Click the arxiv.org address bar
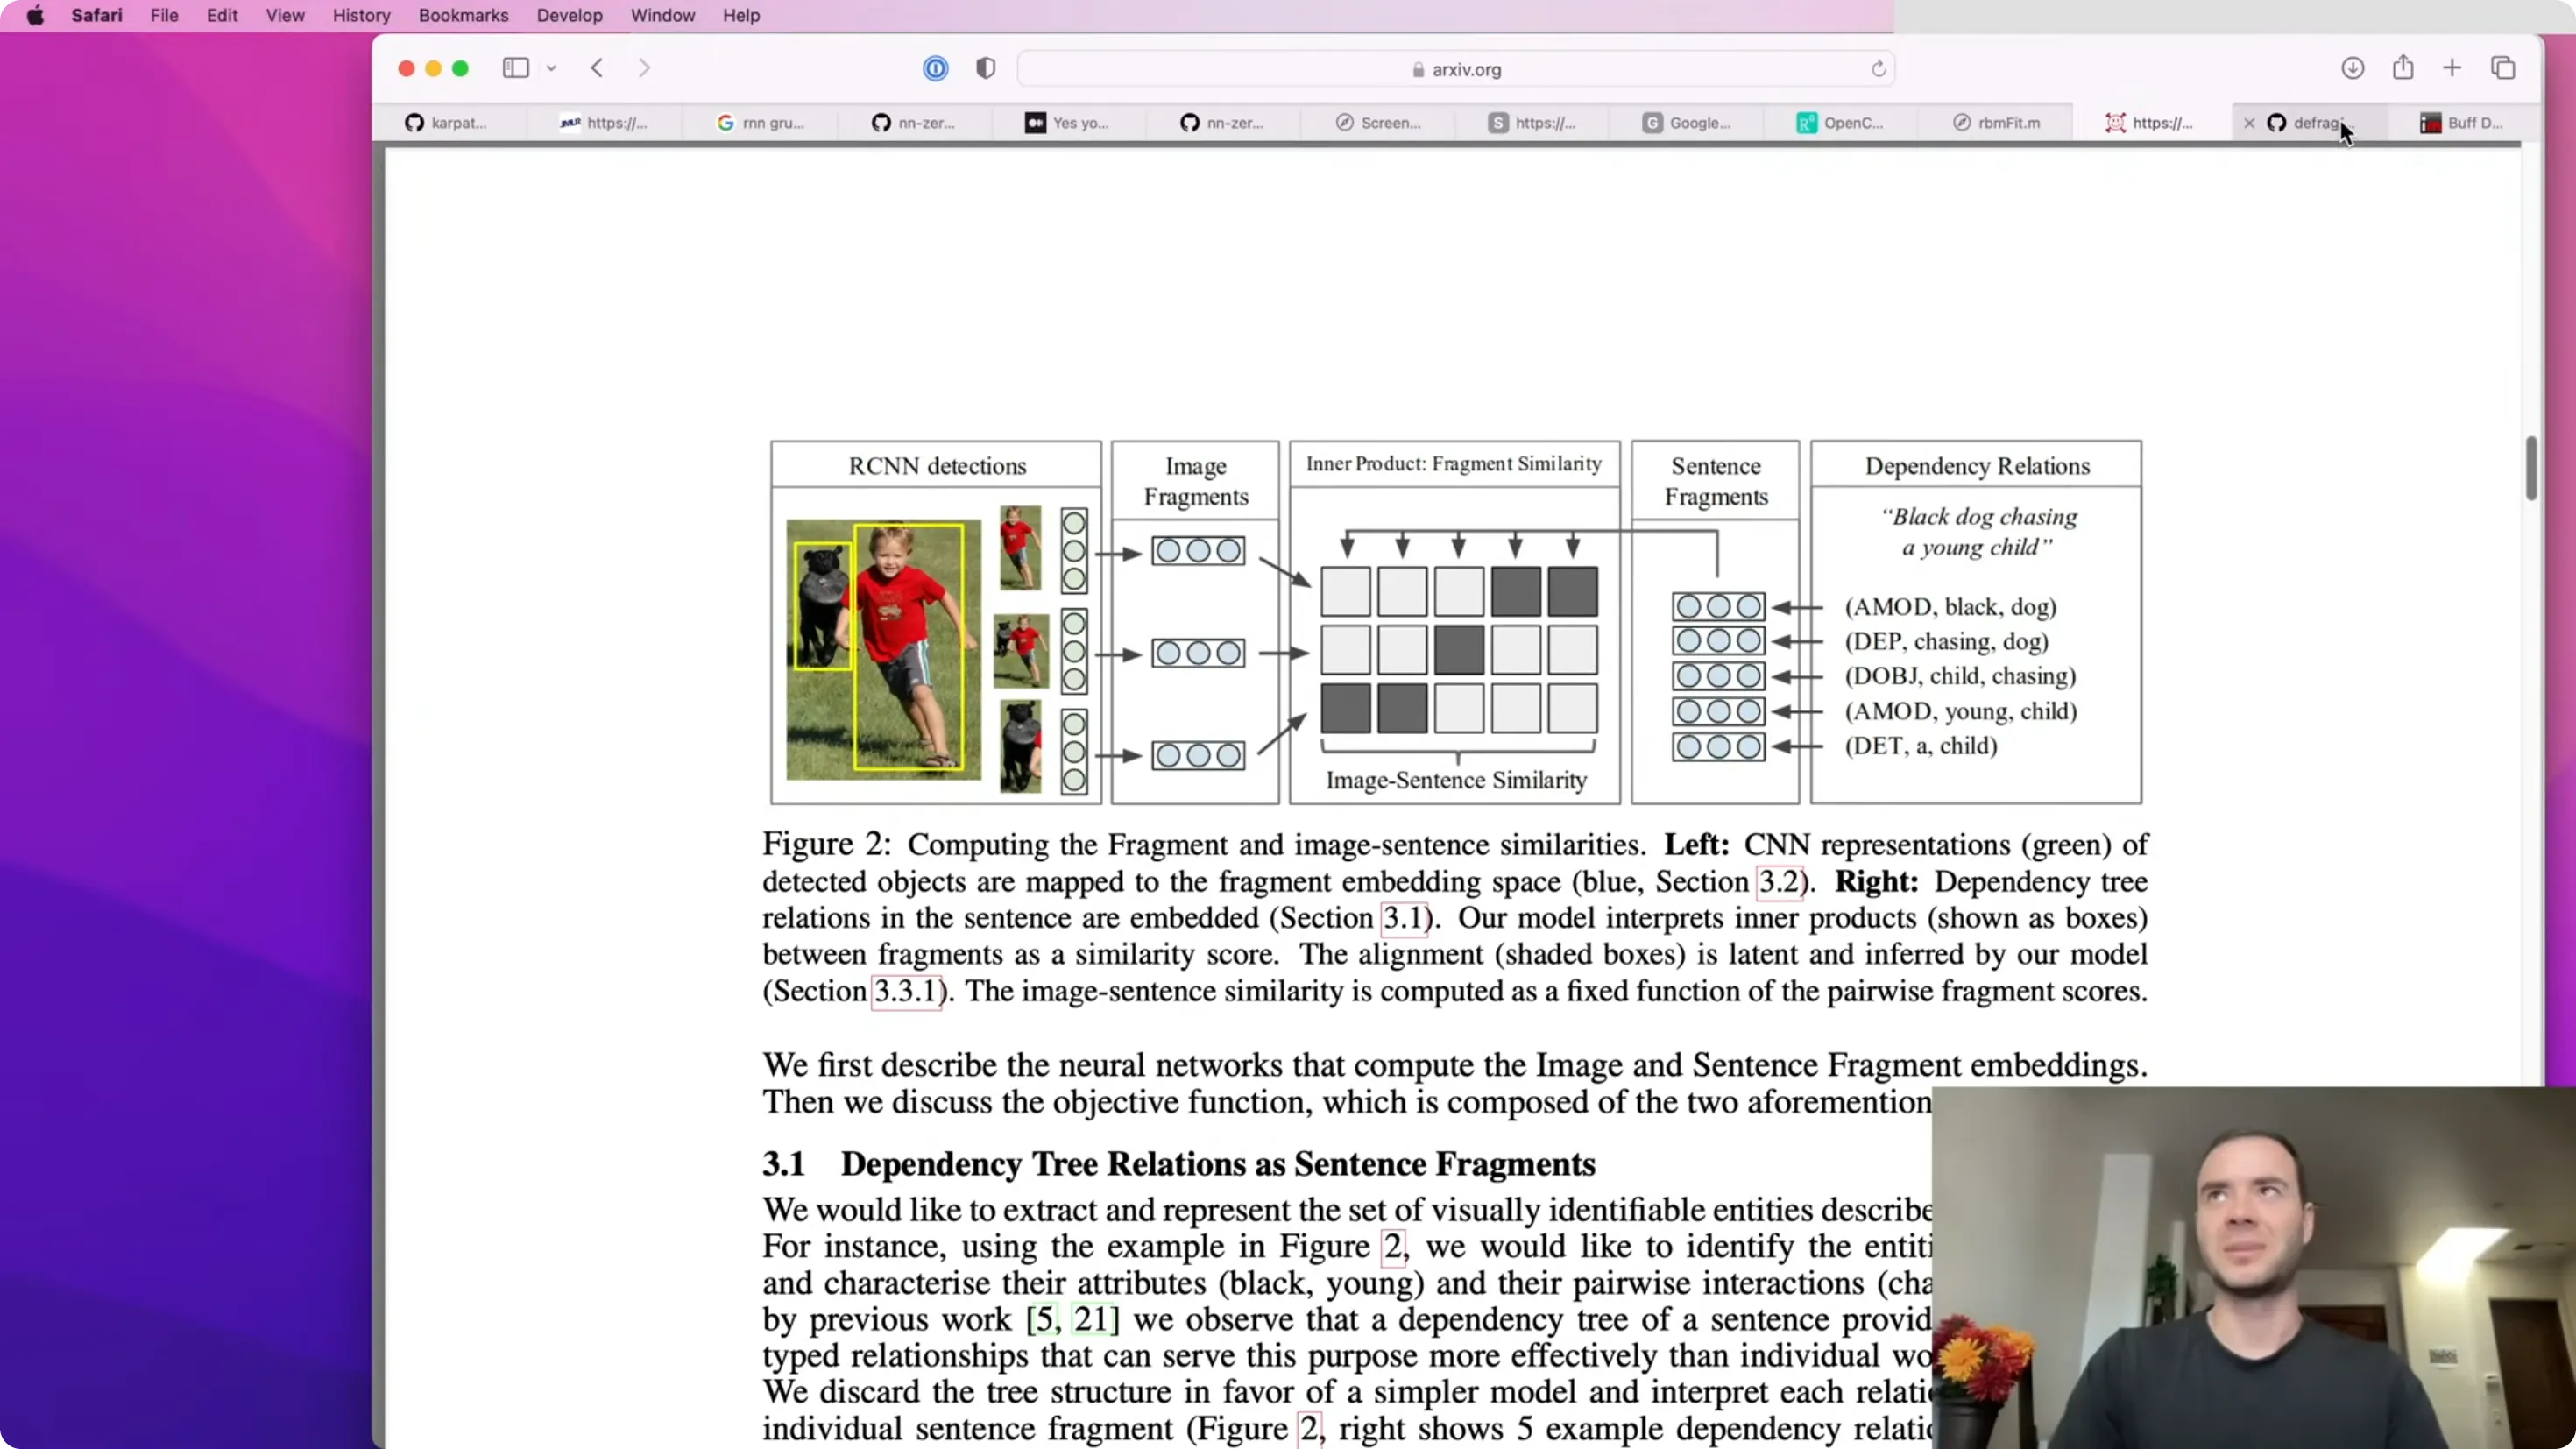The height and width of the screenshot is (1449, 2576). 1455,69
